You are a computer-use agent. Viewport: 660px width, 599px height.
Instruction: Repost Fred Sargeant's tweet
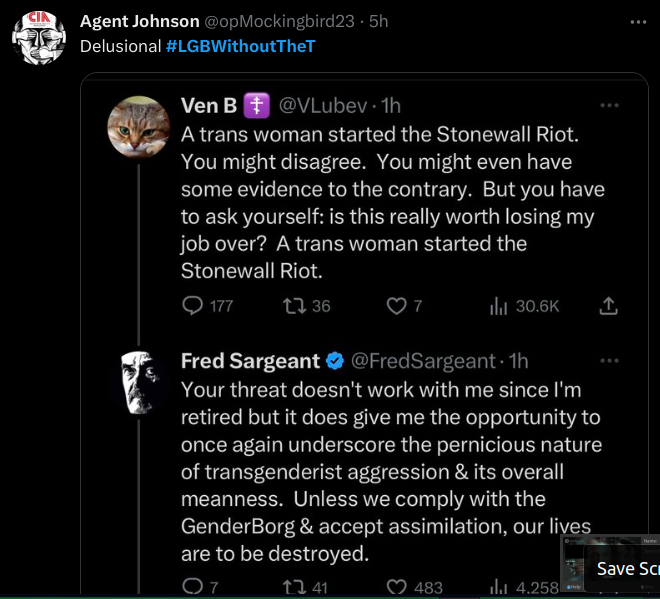[293, 587]
